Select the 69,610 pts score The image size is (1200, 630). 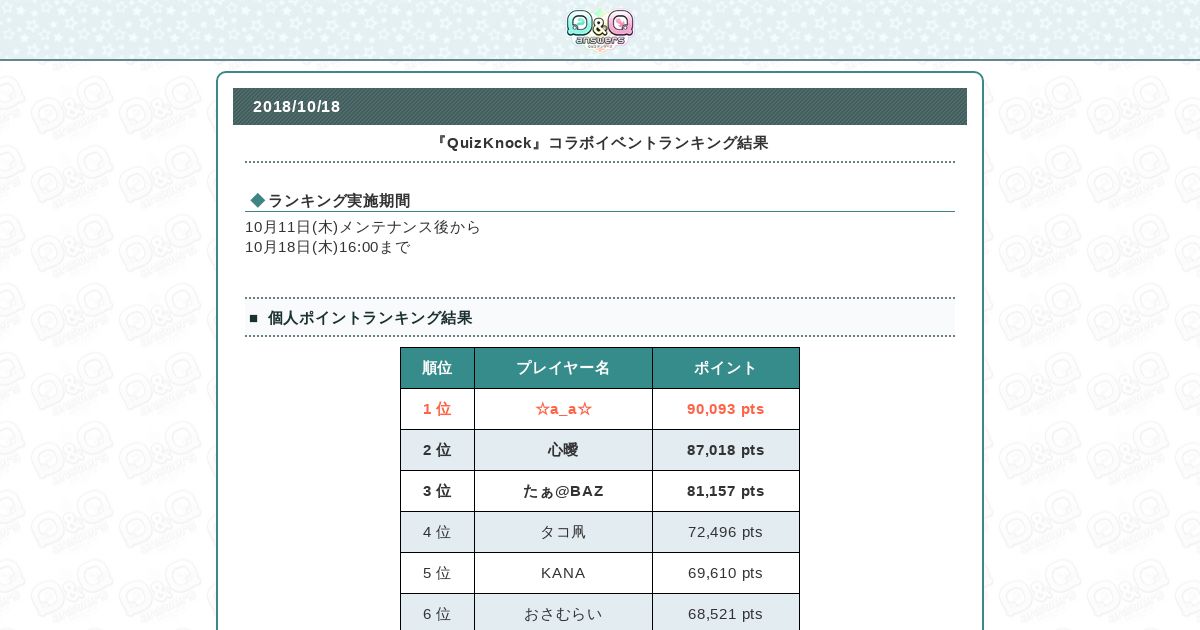coord(726,573)
